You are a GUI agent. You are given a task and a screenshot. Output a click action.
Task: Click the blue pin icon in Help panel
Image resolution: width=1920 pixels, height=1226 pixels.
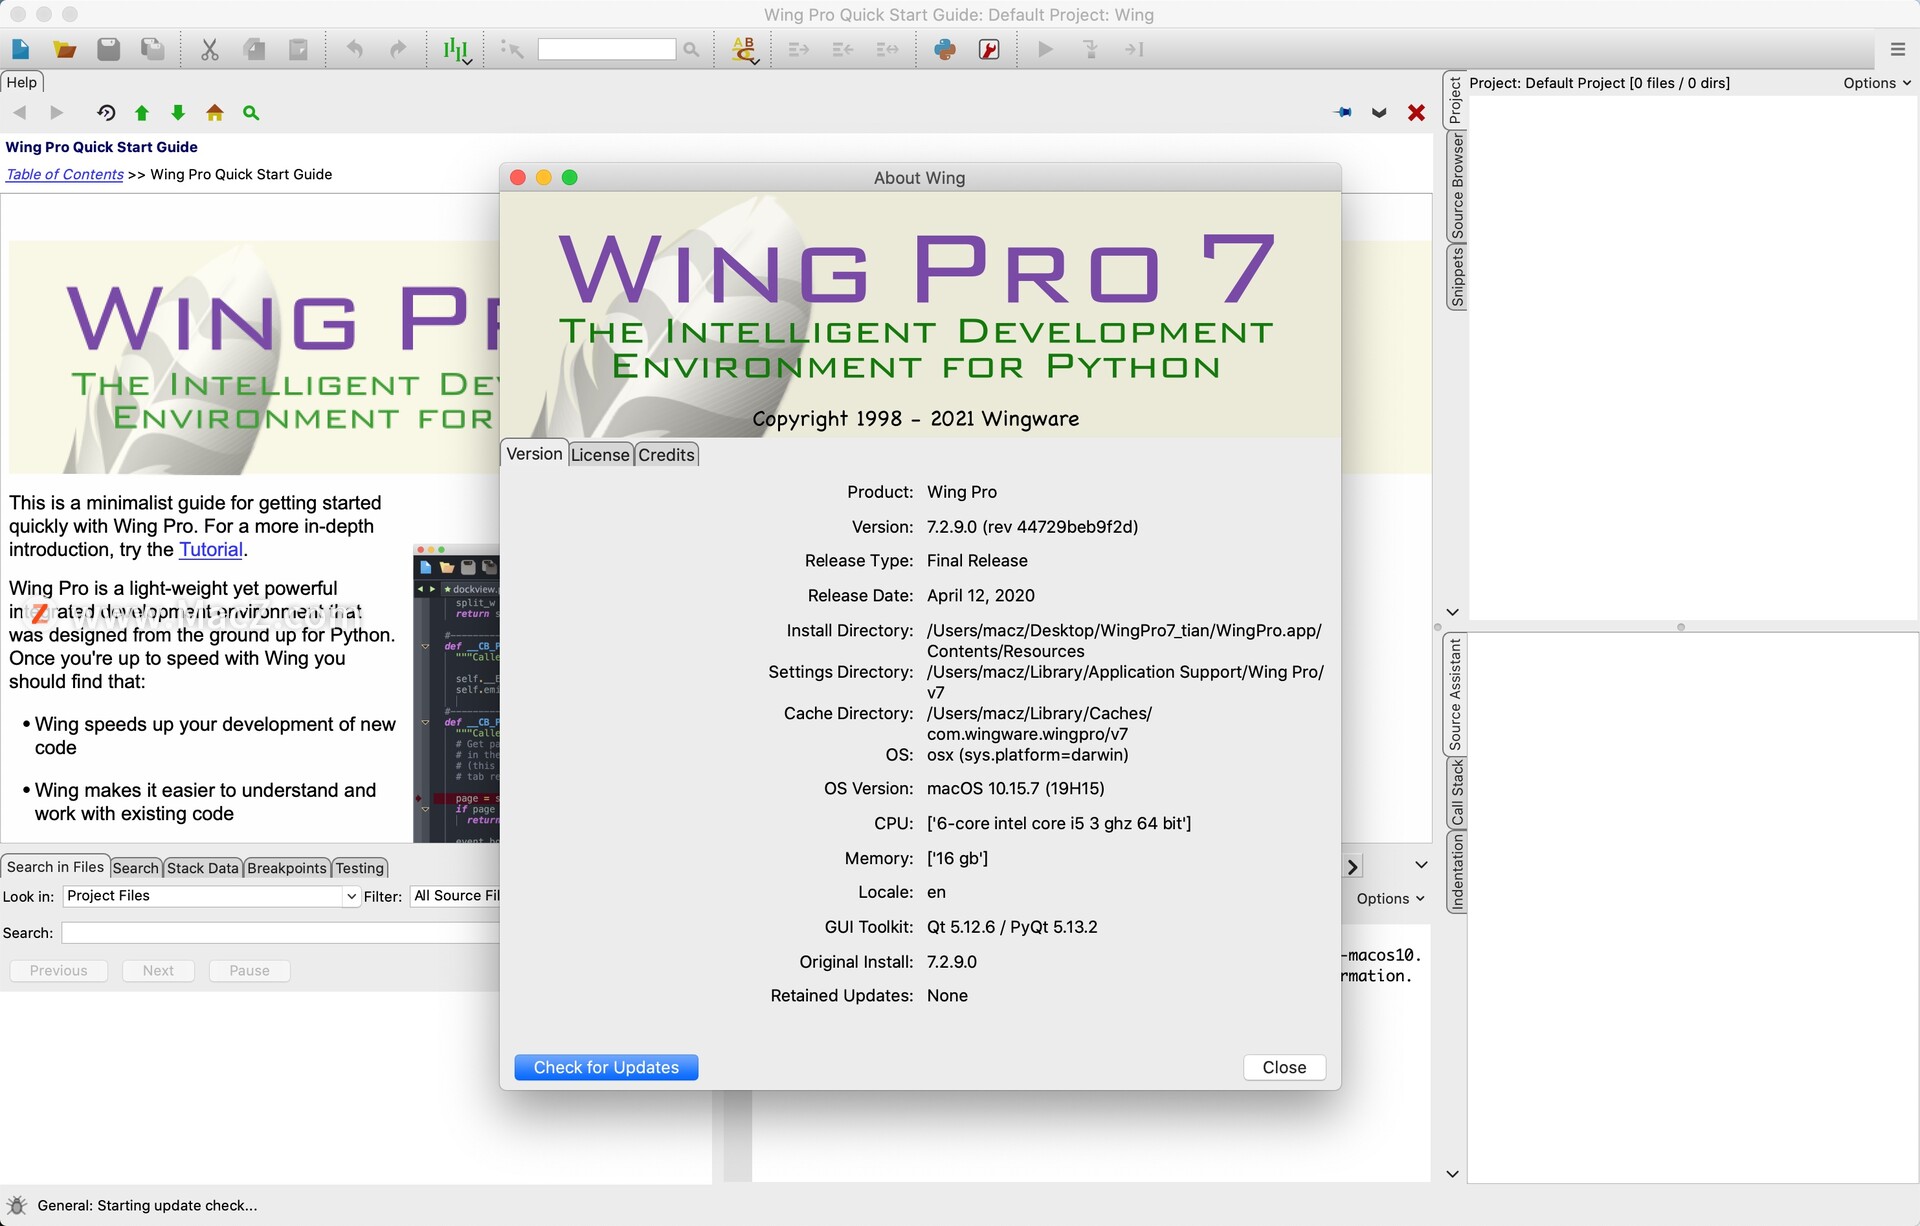tap(1343, 113)
